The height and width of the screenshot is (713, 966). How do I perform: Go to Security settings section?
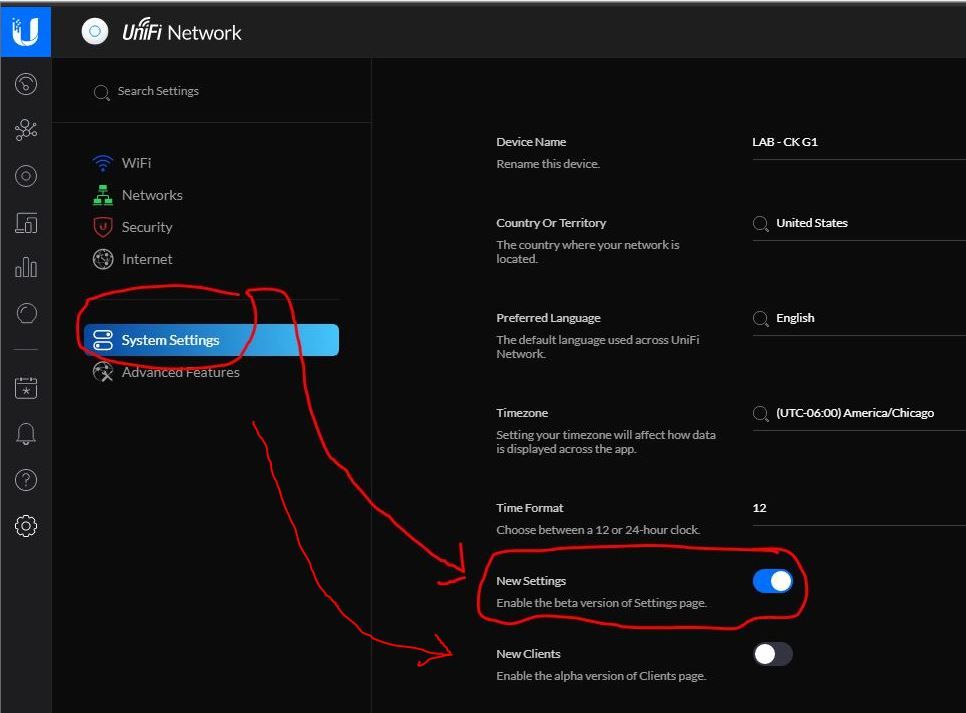click(146, 227)
